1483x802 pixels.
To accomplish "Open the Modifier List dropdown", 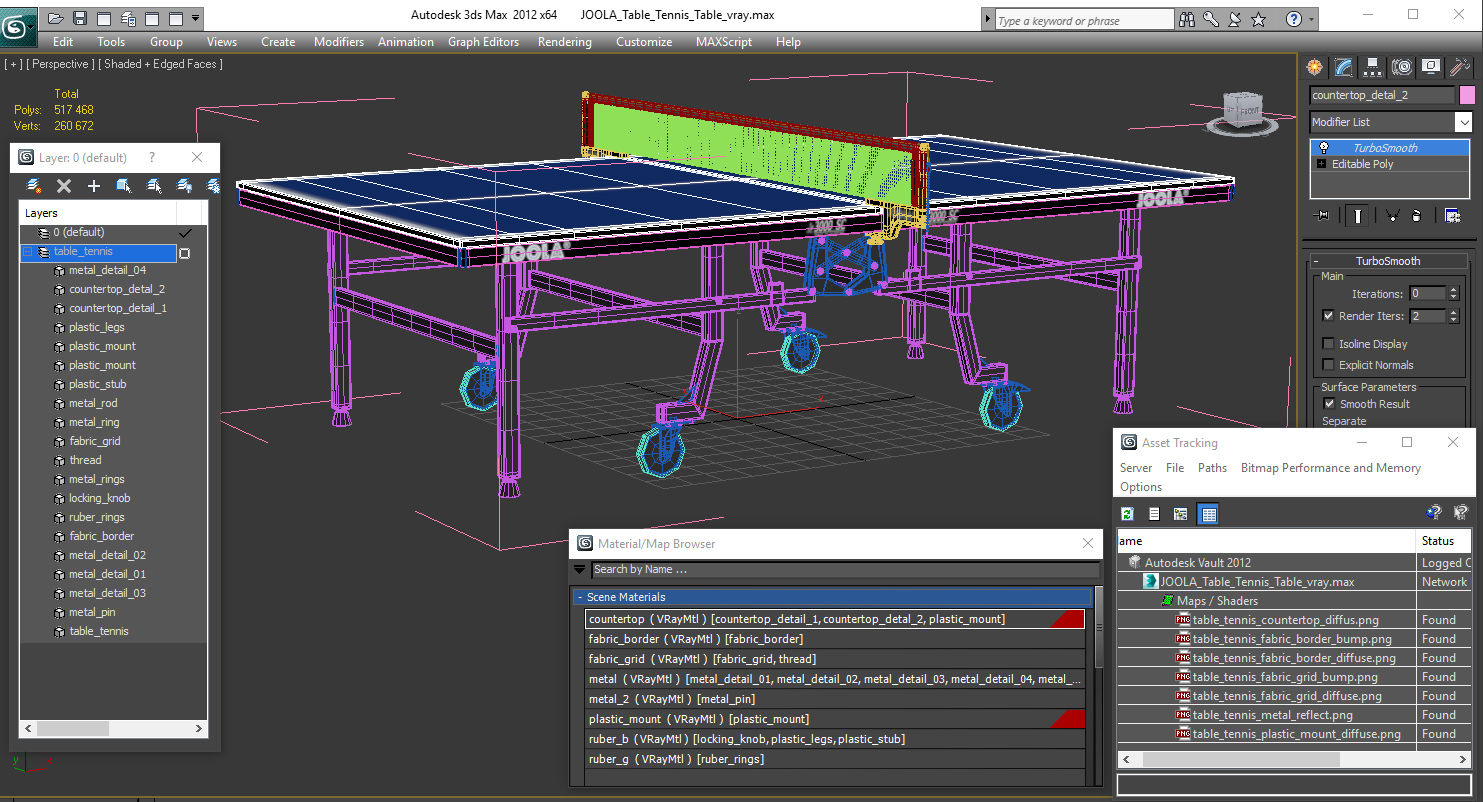I will (x=1464, y=122).
